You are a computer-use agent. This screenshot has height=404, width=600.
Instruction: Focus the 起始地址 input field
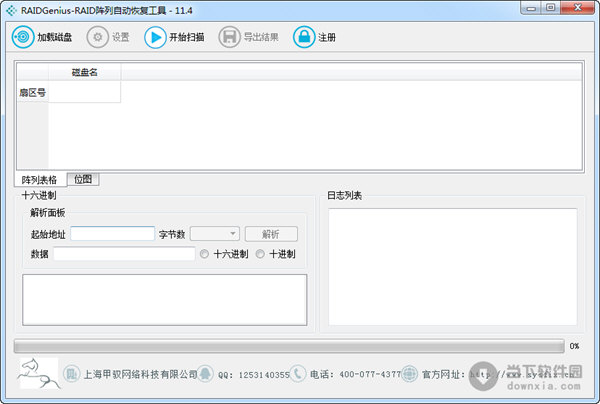click(112, 234)
